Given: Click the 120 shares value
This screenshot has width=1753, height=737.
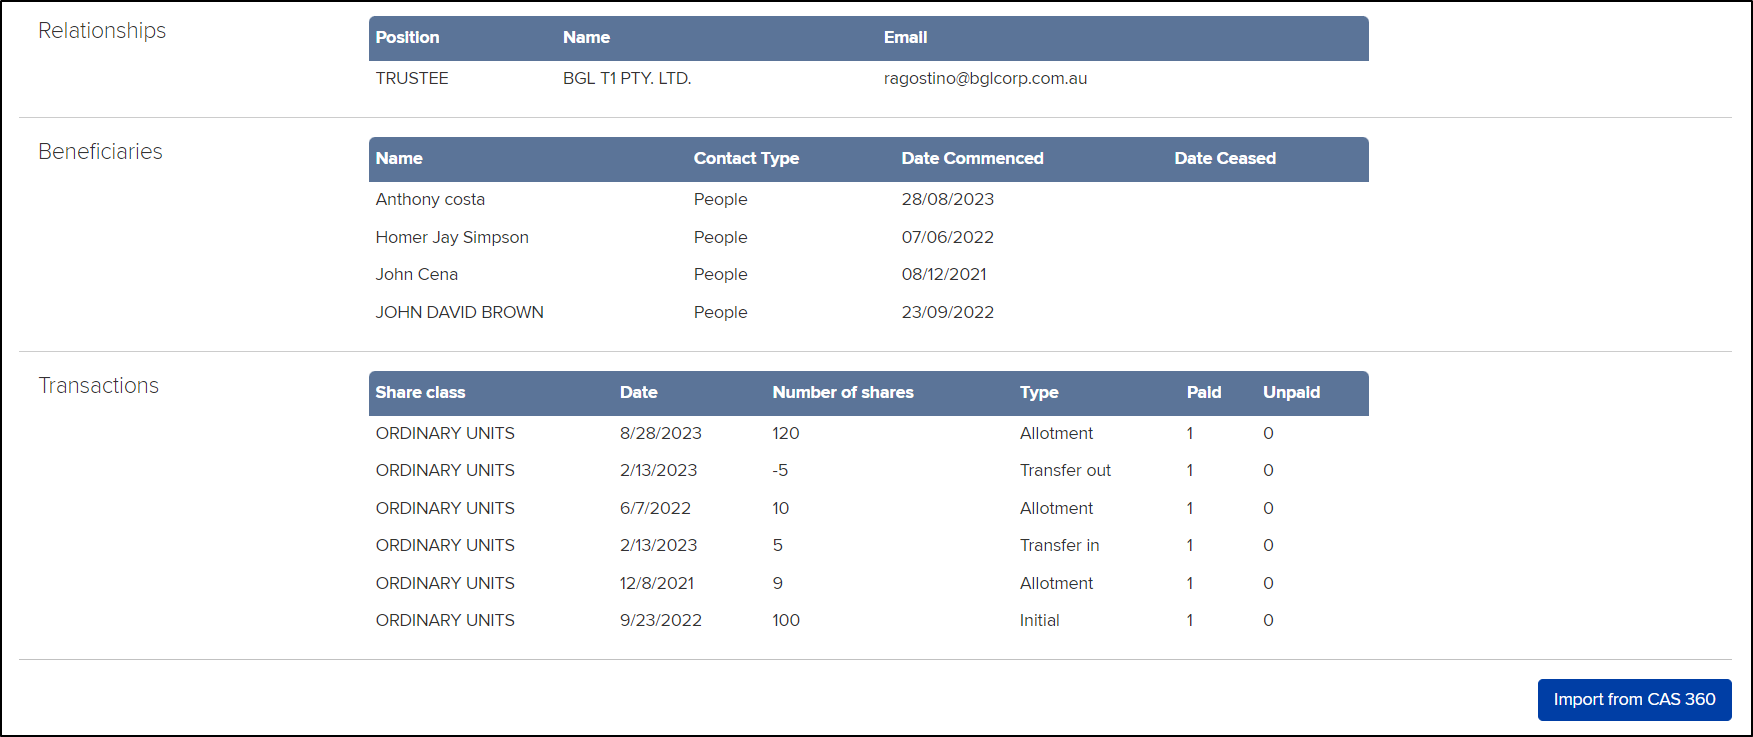Looking at the screenshot, I should point(786,433).
